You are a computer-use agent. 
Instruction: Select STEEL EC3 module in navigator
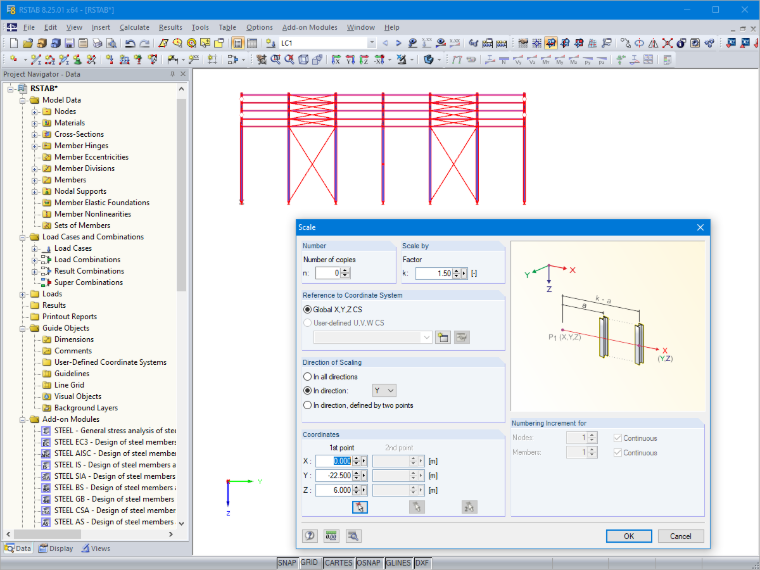(x=115, y=442)
